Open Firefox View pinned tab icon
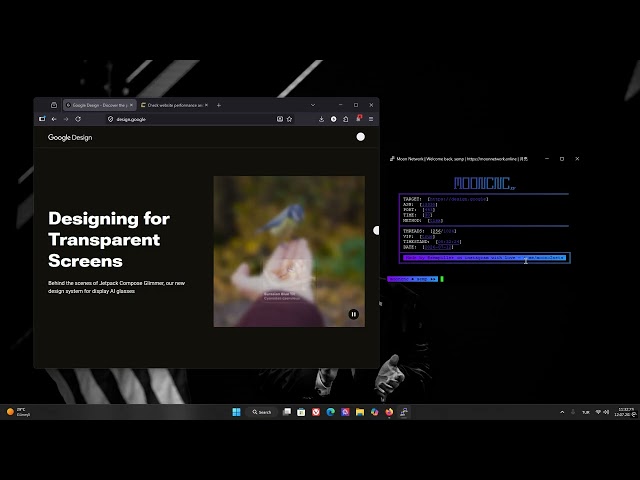Viewport: 640px width, 480px height. click(x=54, y=105)
